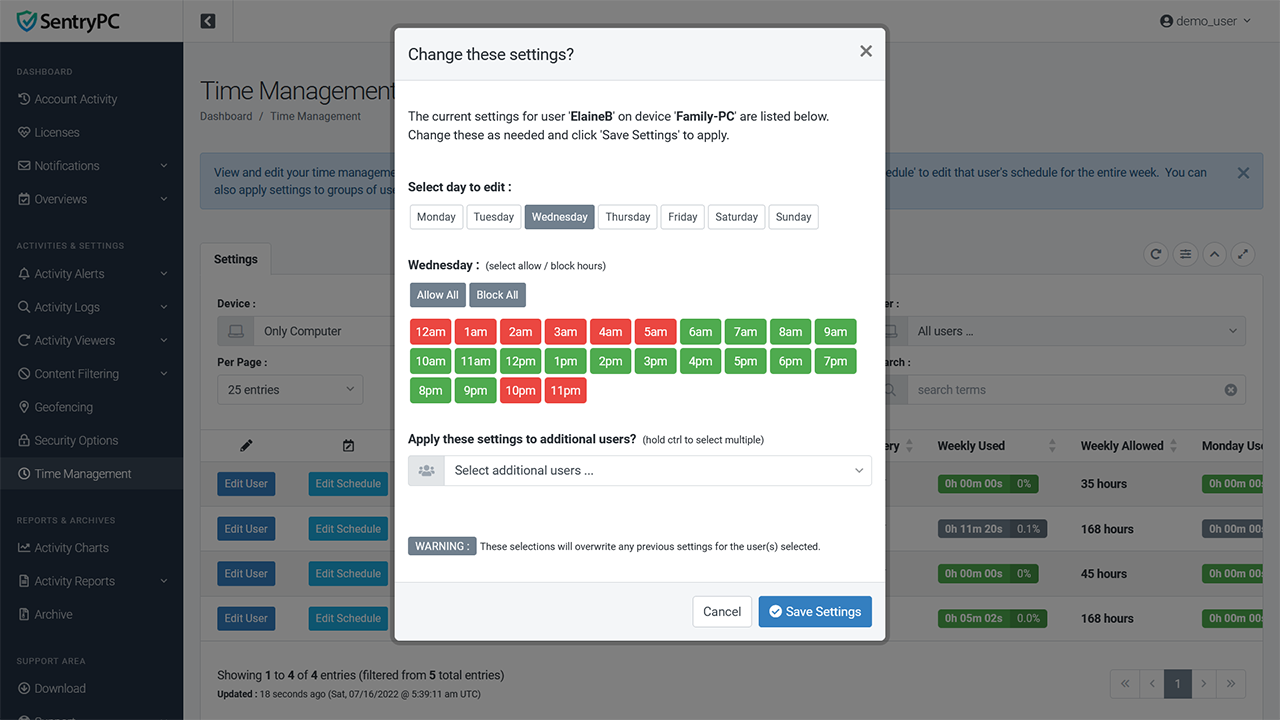Dismiss the blue info banner
The image size is (1280, 720).
point(1243,173)
